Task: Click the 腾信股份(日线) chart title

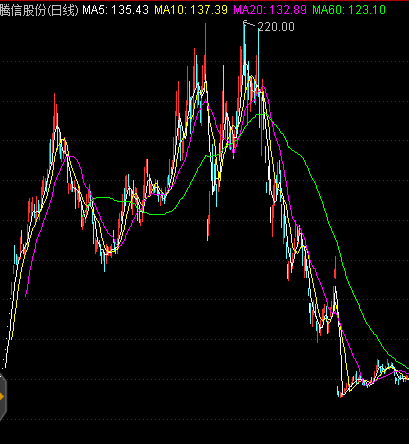Action: tap(39, 10)
